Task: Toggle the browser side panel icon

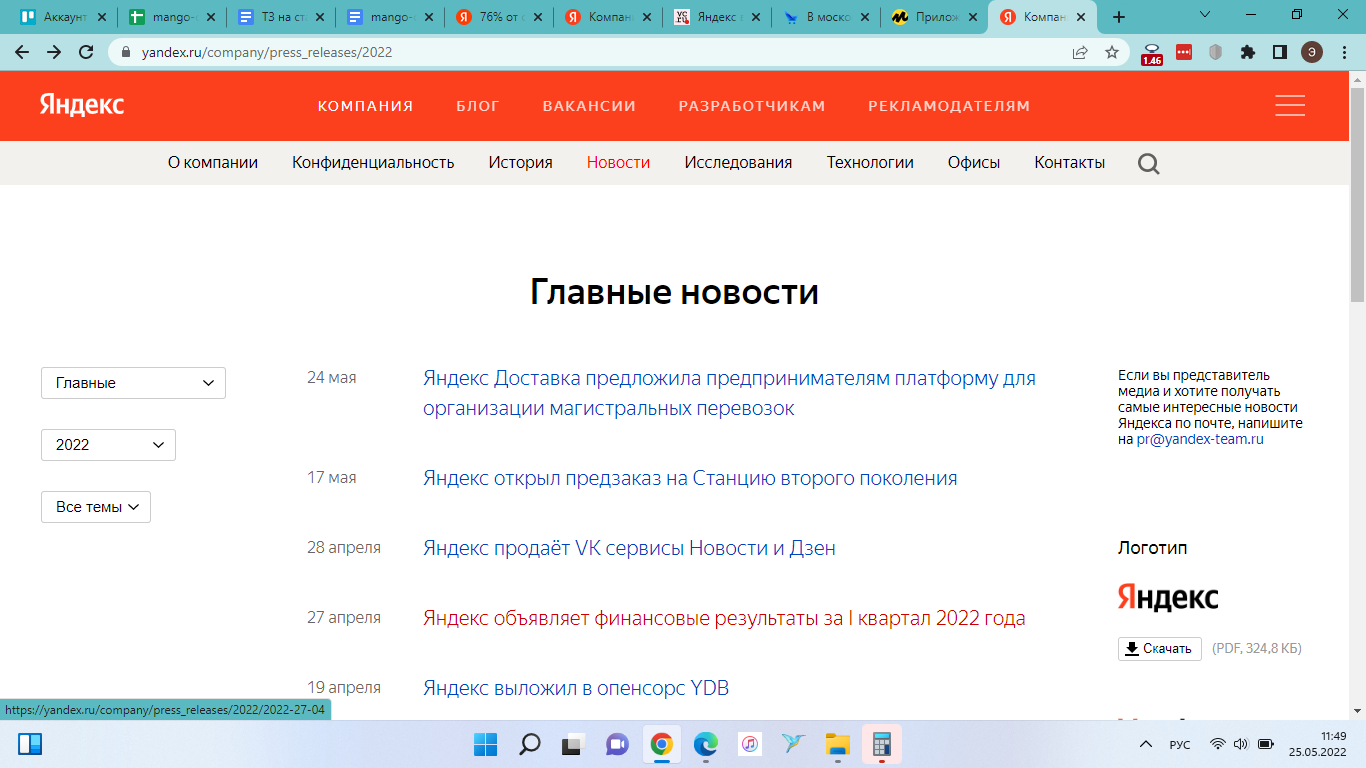Action: tap(1279, 52)
